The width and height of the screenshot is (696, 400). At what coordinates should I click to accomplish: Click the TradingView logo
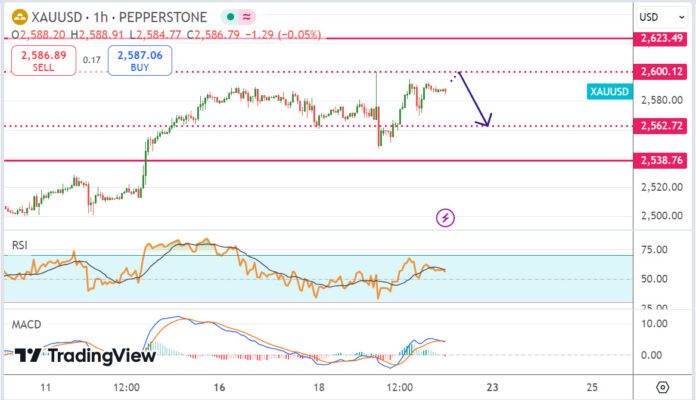pyautogui.click(x=85, y=355)
